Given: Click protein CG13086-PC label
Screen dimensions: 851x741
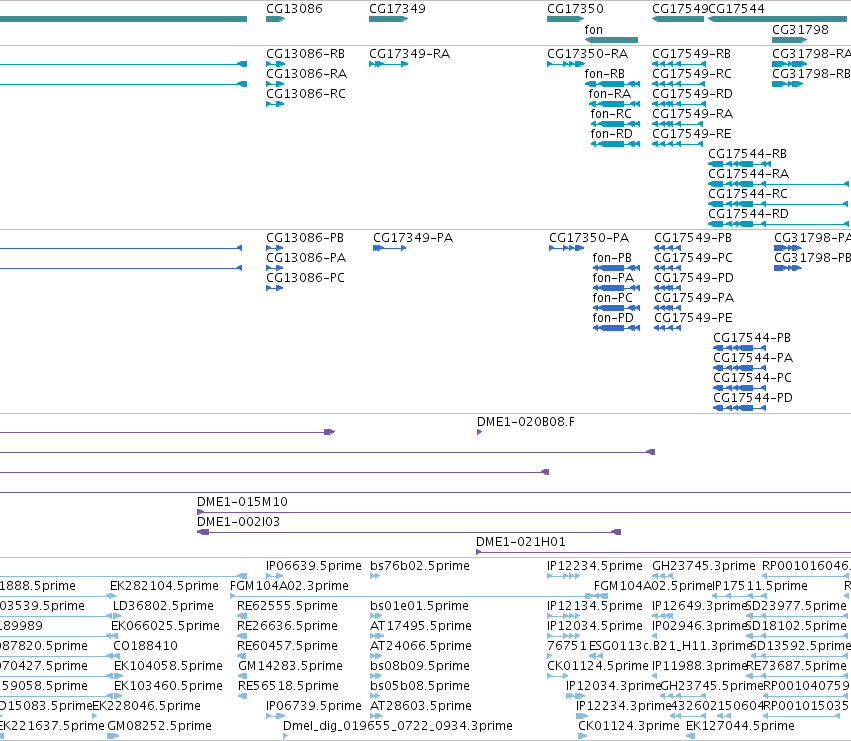Looking at the screenshot, I should point(306,278).
